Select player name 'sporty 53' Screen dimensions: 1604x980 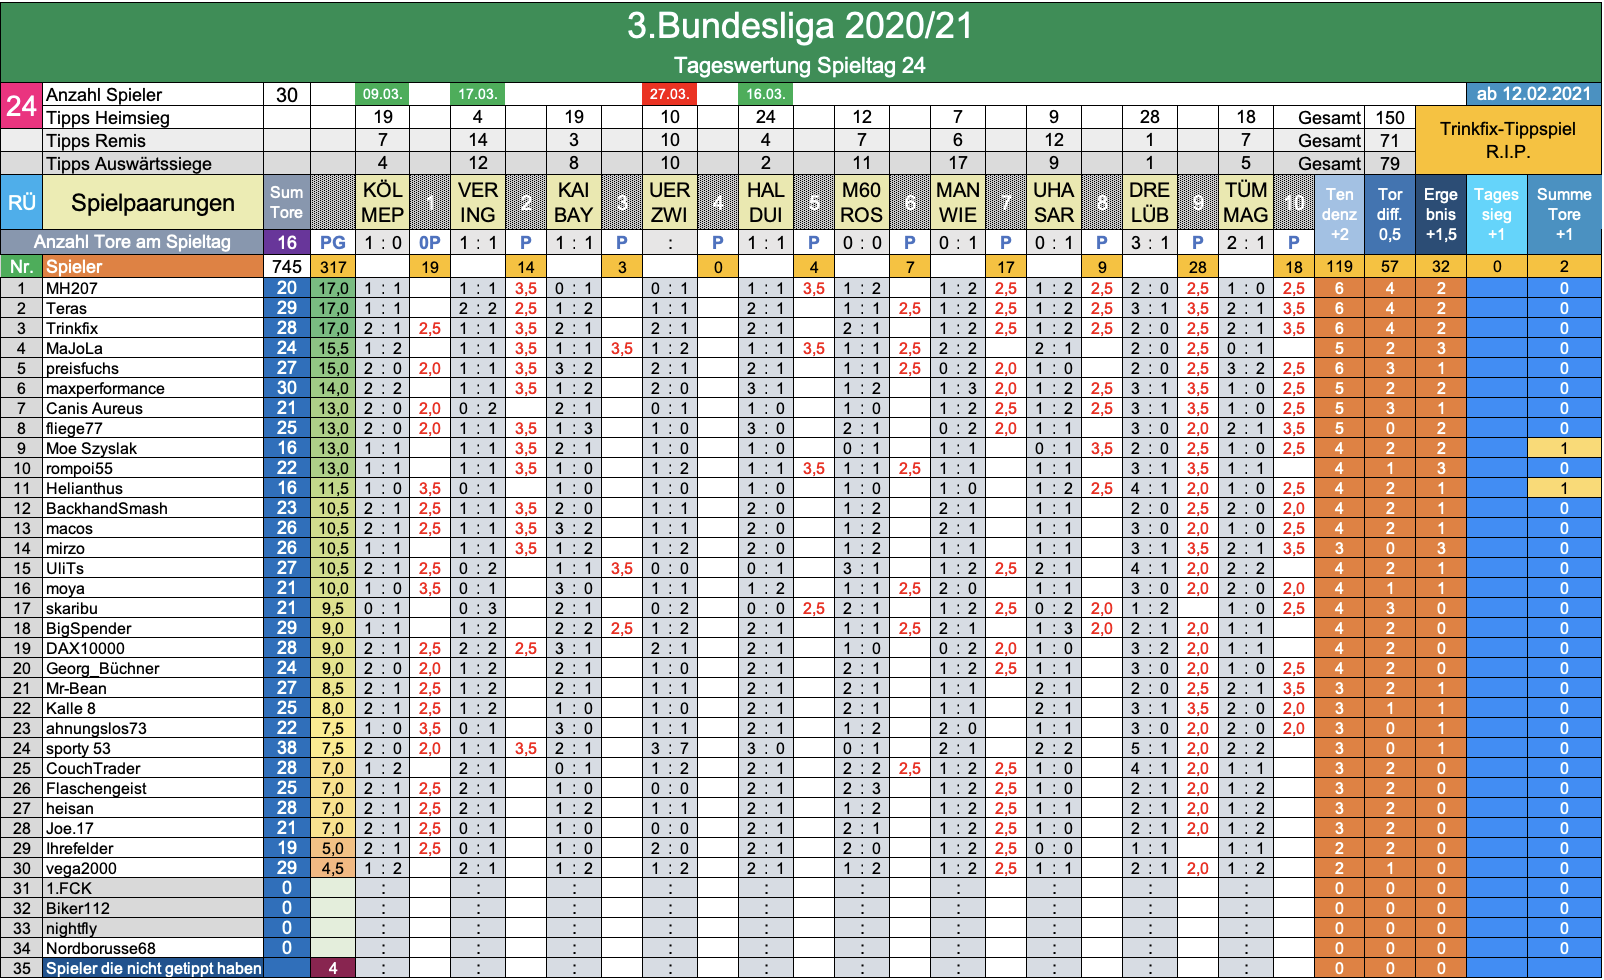pyautogui.click(x=78, y=748)
